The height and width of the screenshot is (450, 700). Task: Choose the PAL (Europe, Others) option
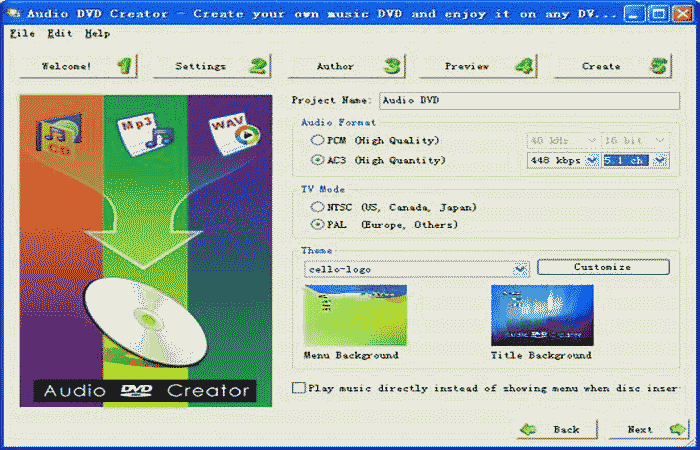click(318, 225)
